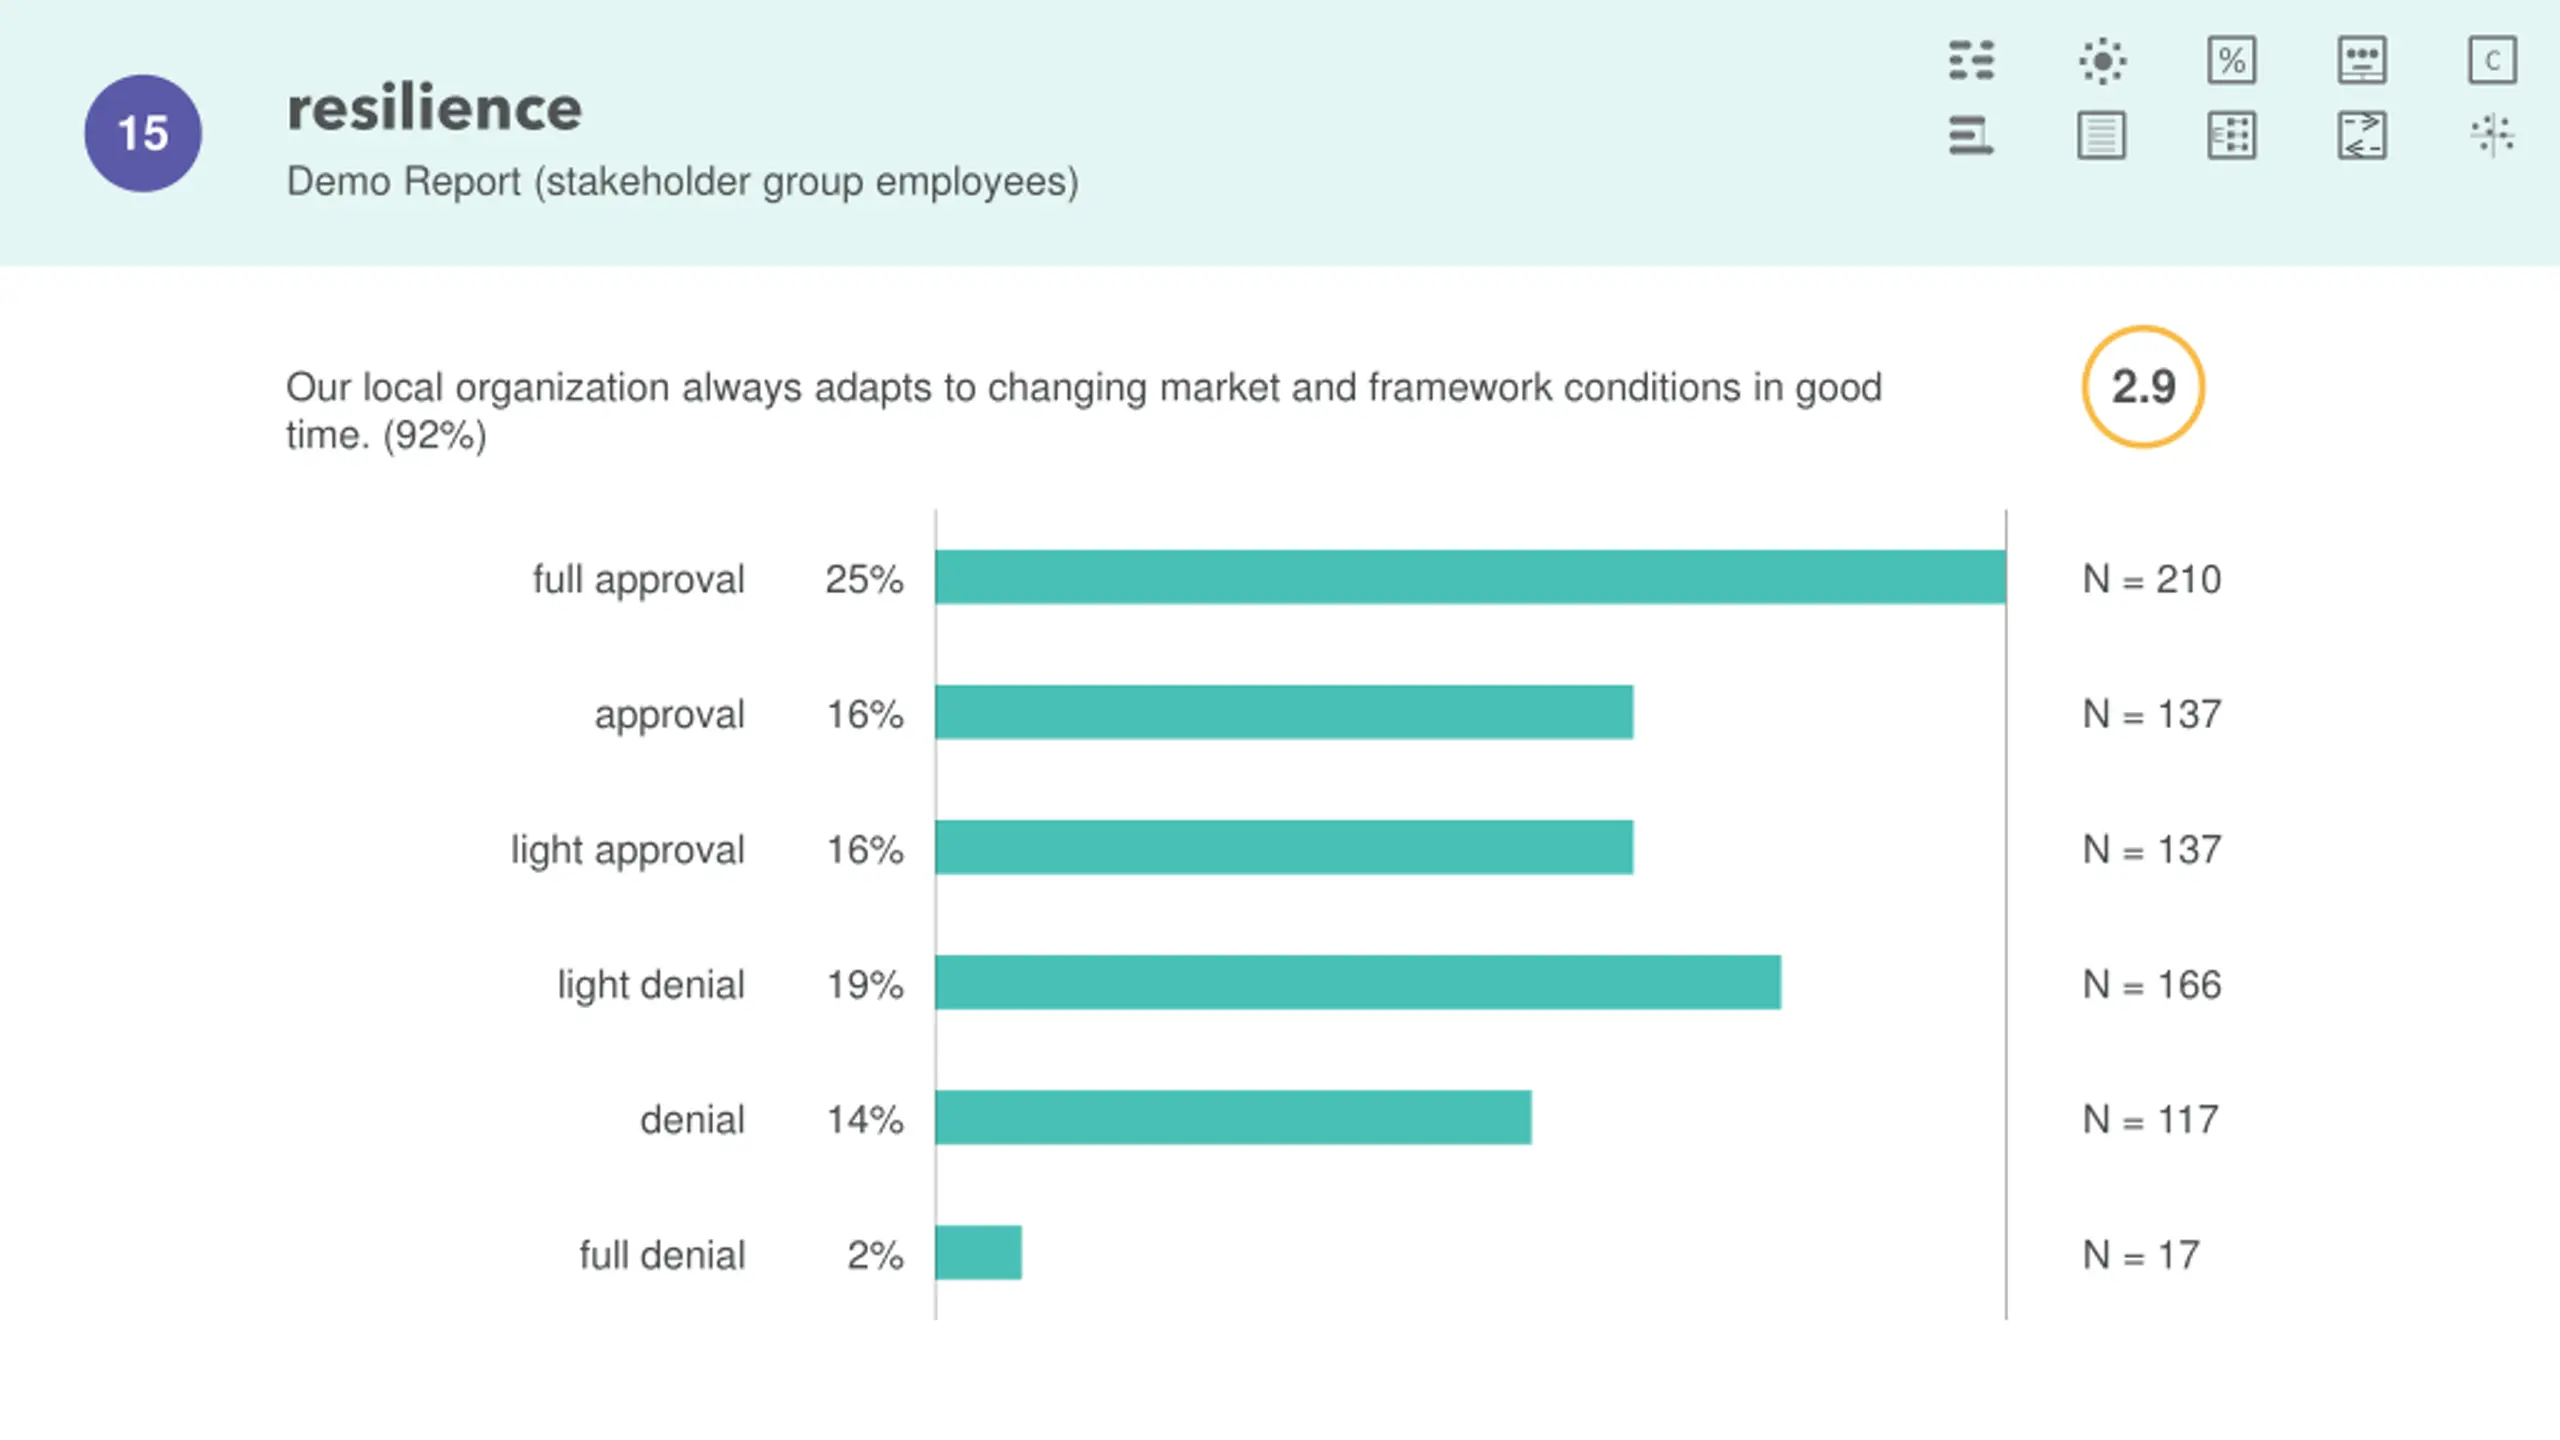Click the 2.9 average score circle
2560x1440 pixels.
tap(2143, 386)
